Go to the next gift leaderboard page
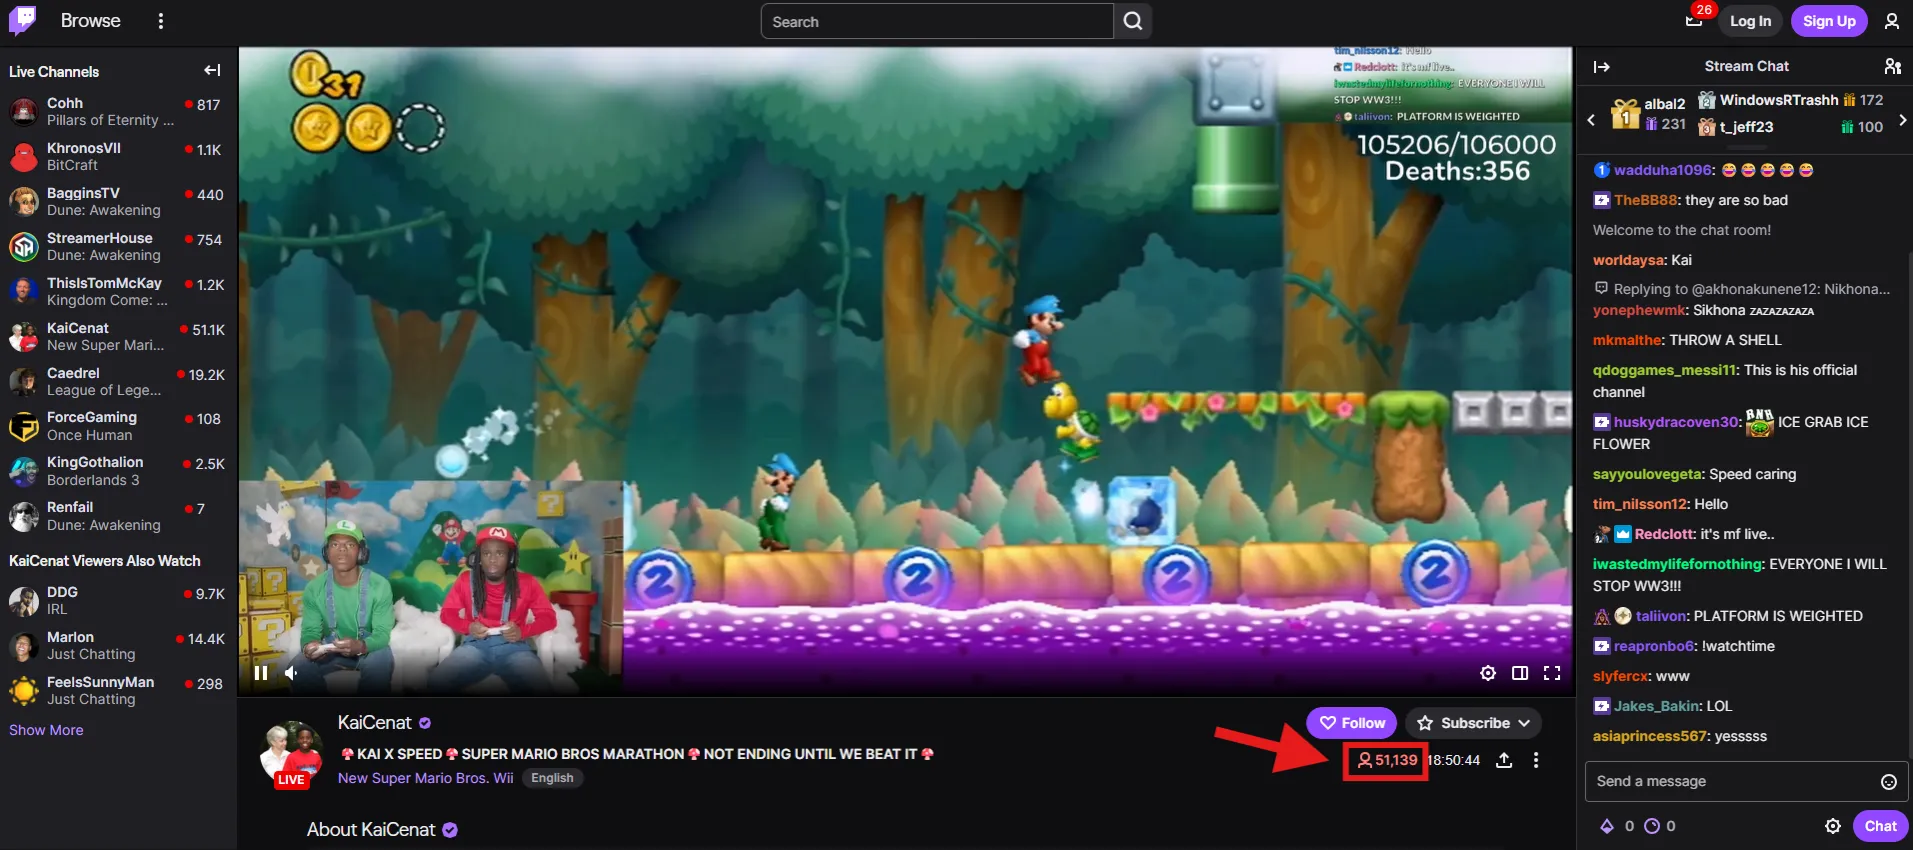The image size is (1913, 850). coord(1902,120)
